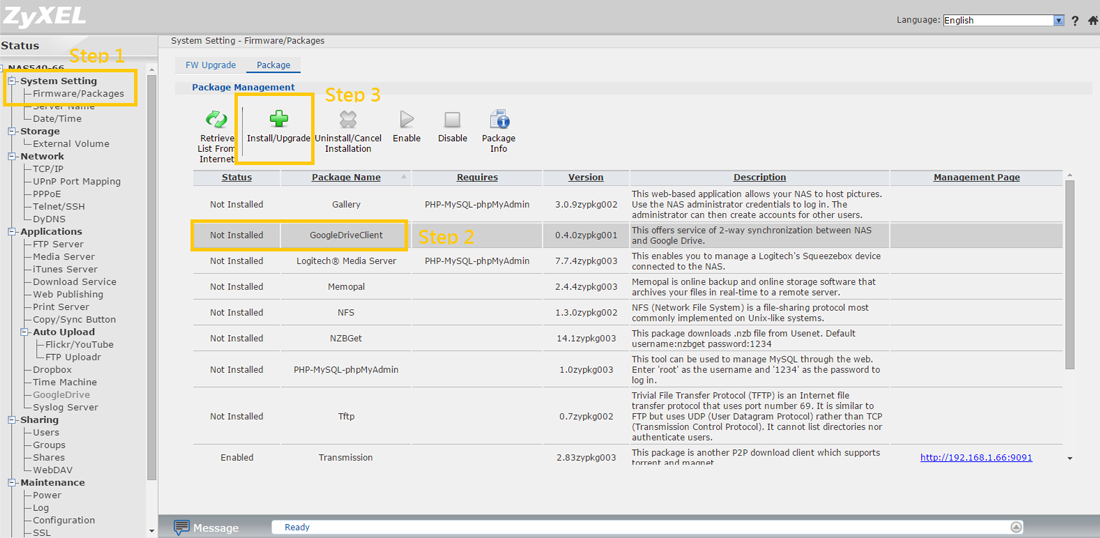Click the green plus Install/Upgrade icon

click(x=279, y=119)
